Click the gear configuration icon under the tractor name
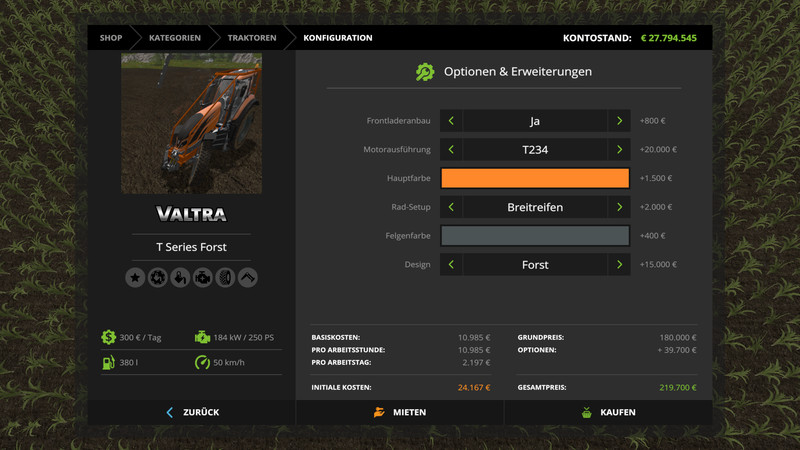Image resolution: width=800 pixels, height=450 pixels. (x=157, y=277)
